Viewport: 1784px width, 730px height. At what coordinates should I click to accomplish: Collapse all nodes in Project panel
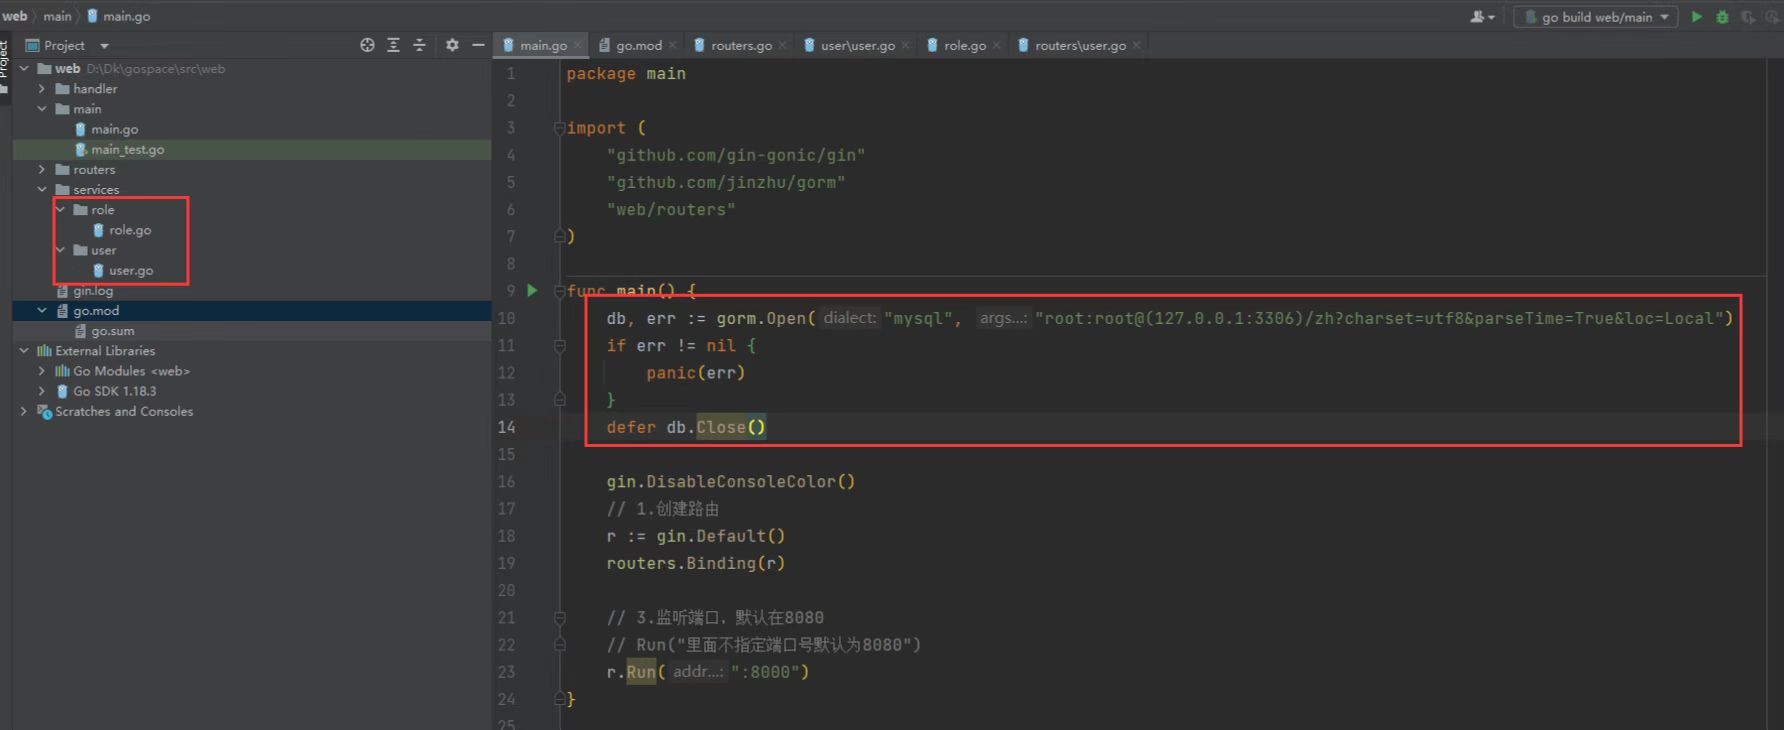[x=419, y=45]
